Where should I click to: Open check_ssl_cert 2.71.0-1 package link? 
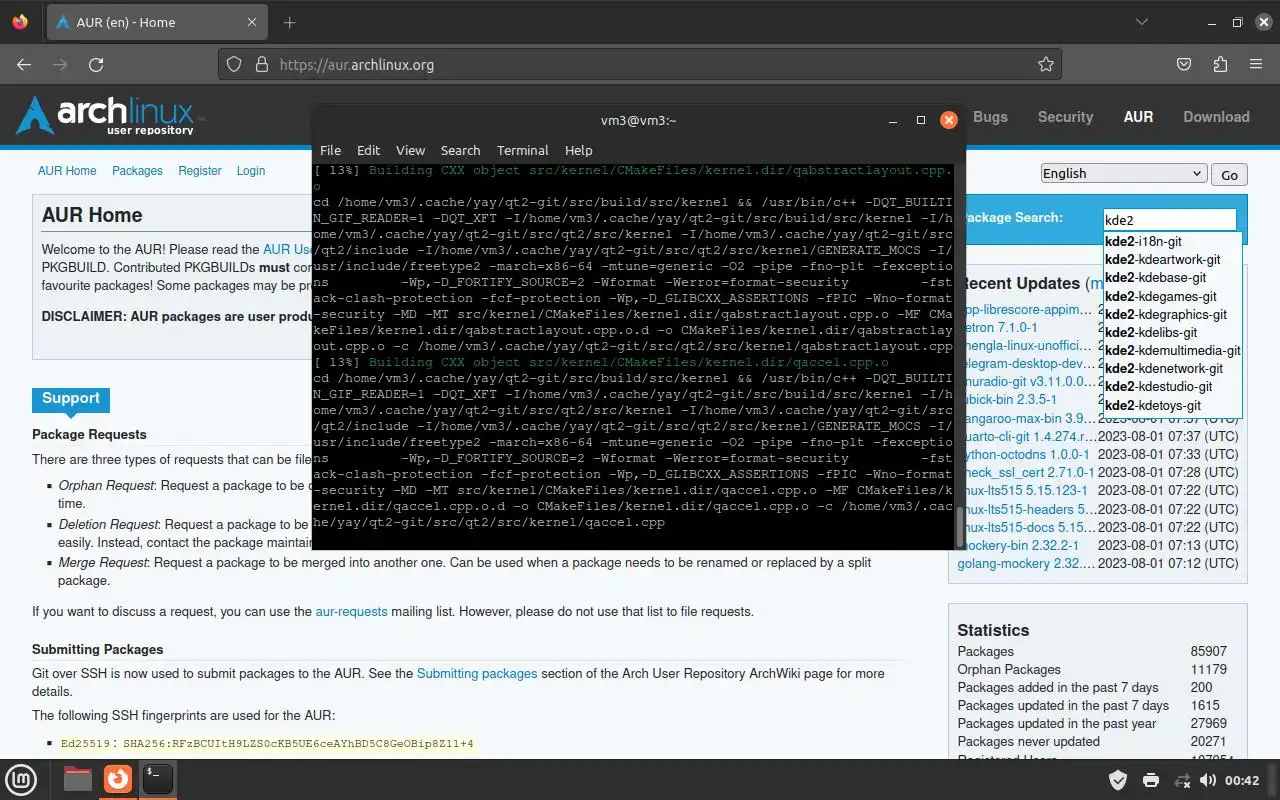(1026, 472)
